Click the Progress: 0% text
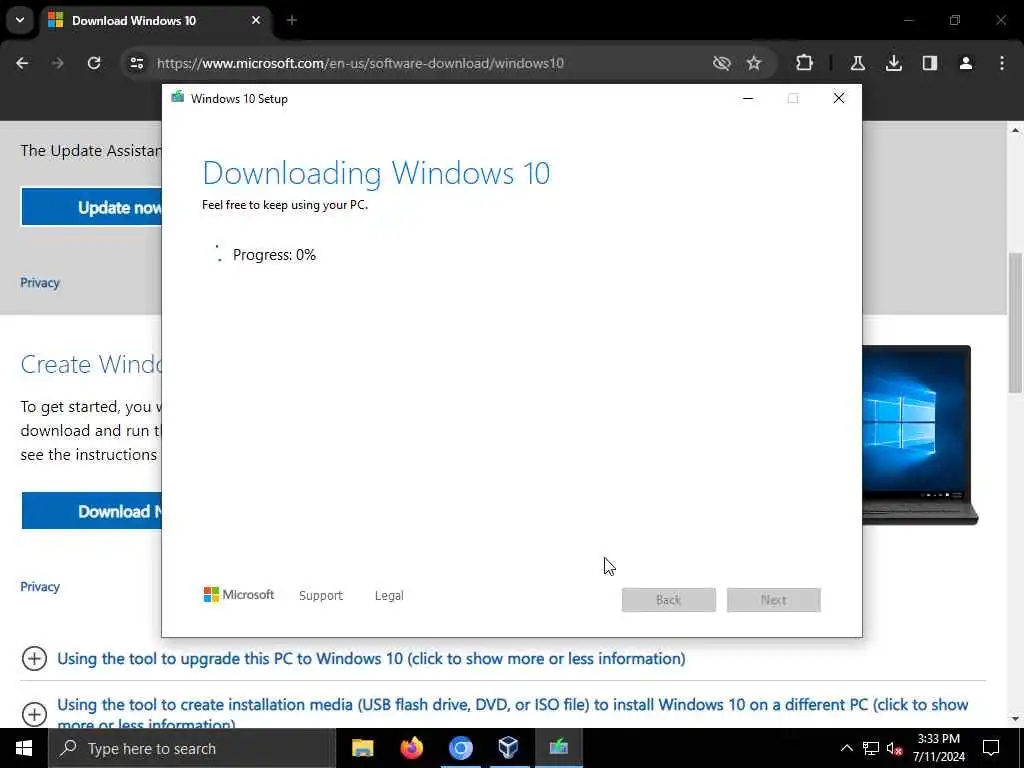 (x=274, y=255)
